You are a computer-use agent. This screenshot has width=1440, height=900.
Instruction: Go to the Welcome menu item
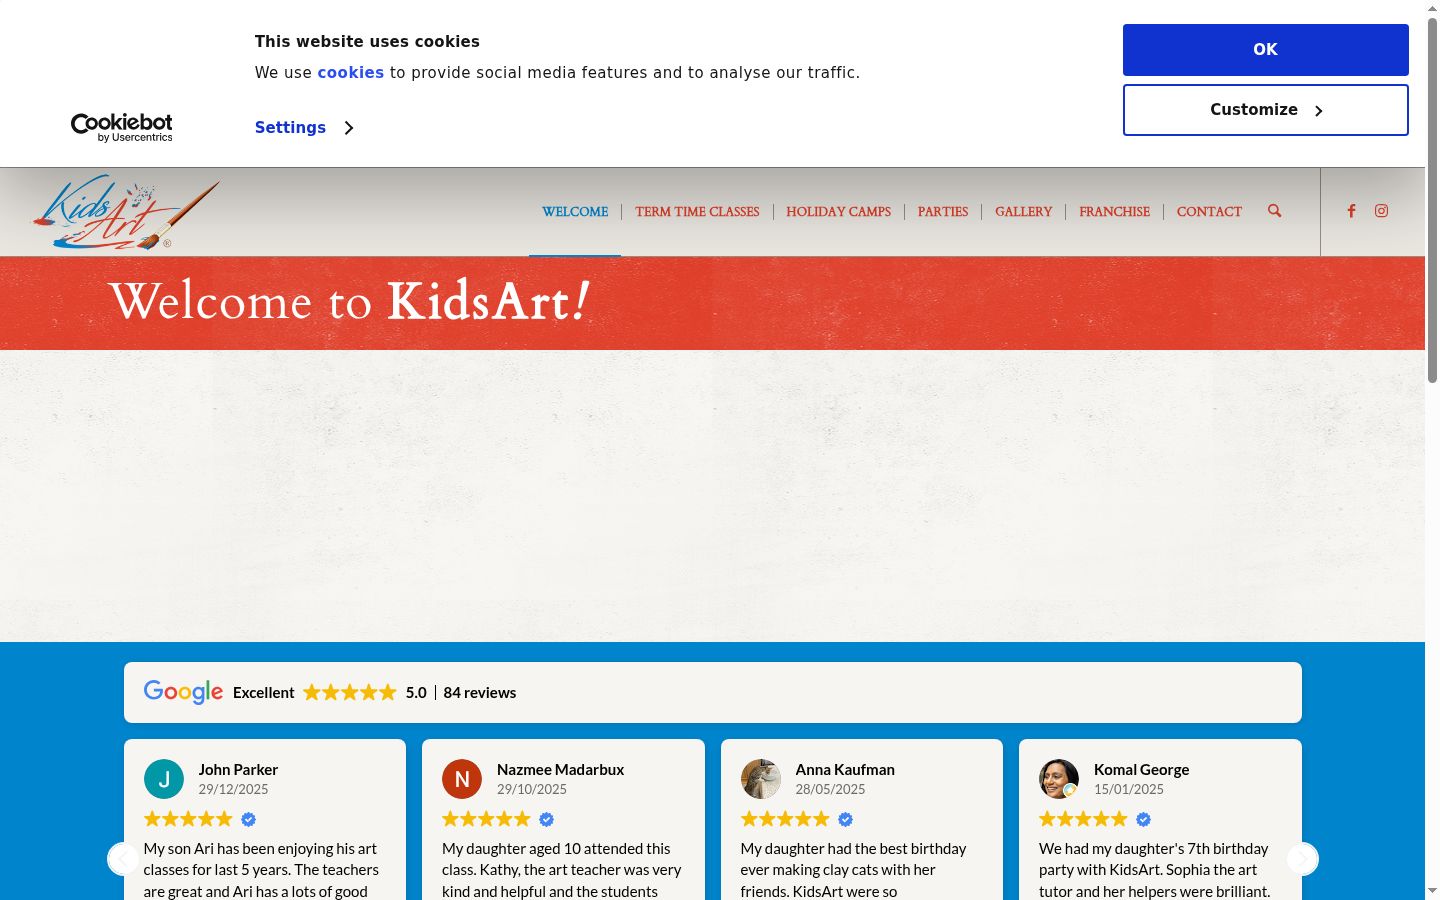click(x=575, y=212)
